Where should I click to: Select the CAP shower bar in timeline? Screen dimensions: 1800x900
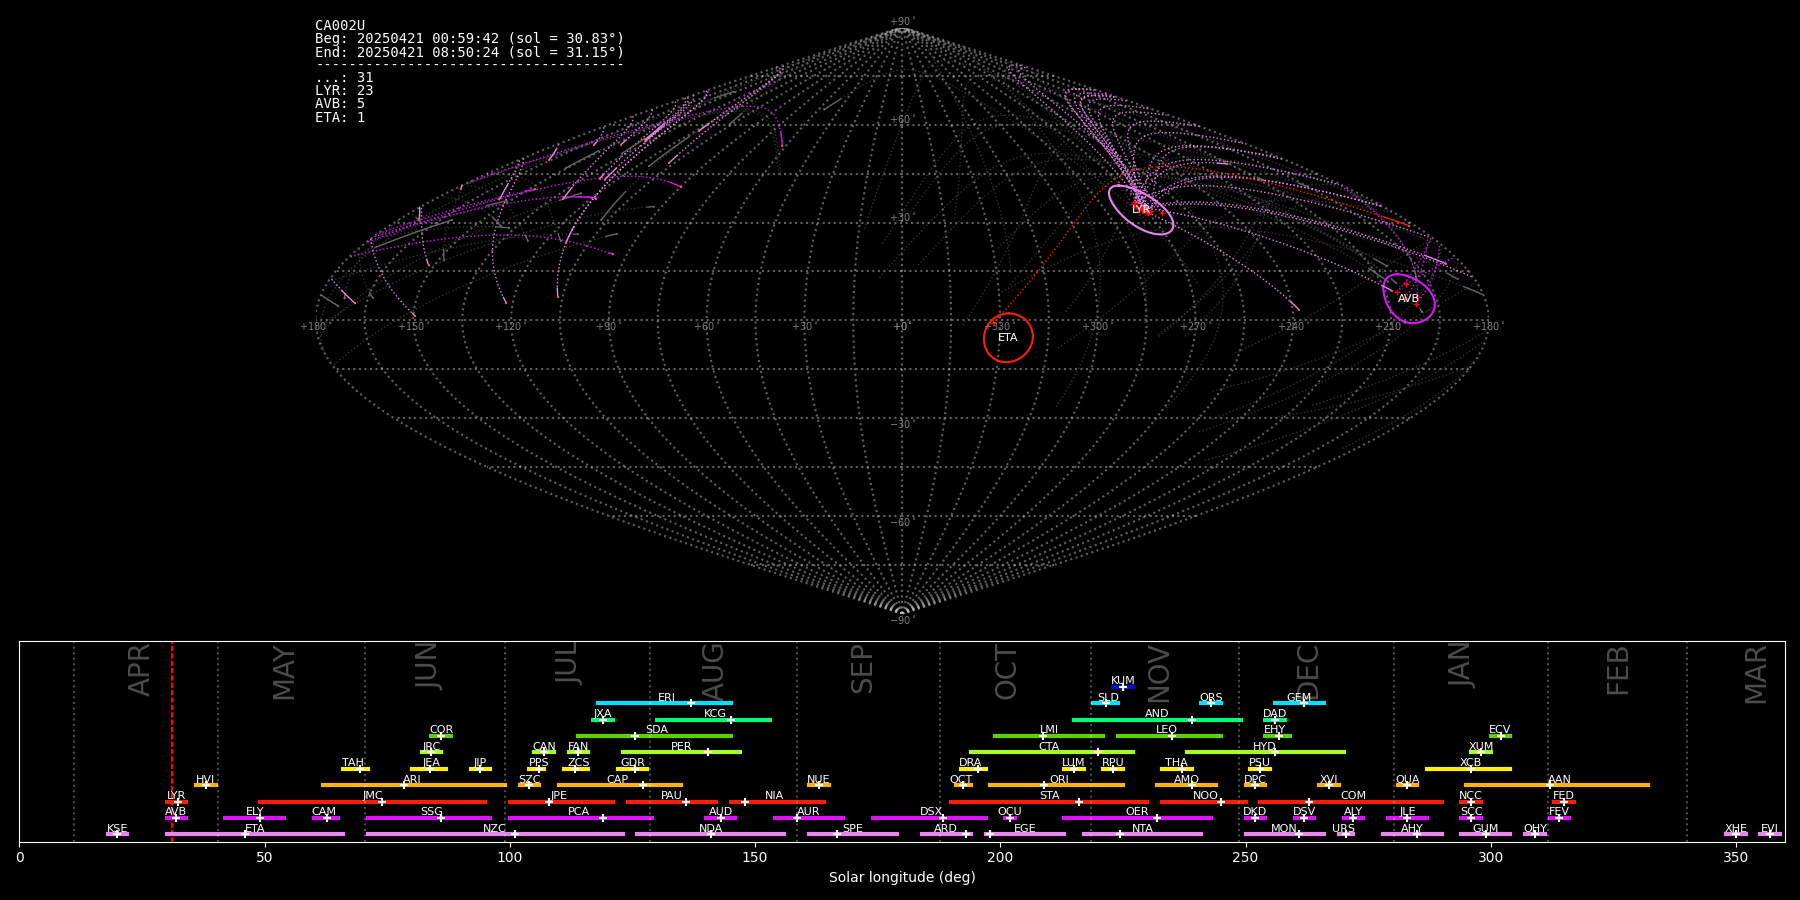(x=620, y=785)
